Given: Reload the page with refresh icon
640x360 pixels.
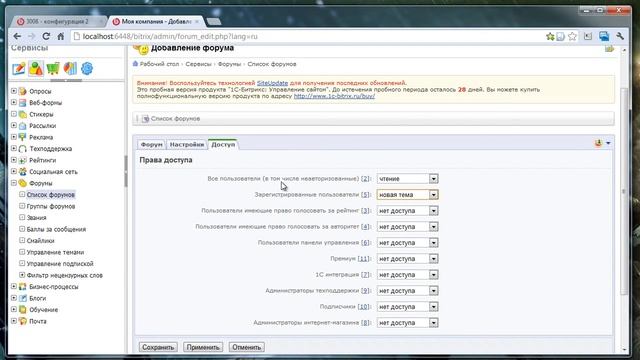Looking at the screenshot, I should [x=46, y=36].
